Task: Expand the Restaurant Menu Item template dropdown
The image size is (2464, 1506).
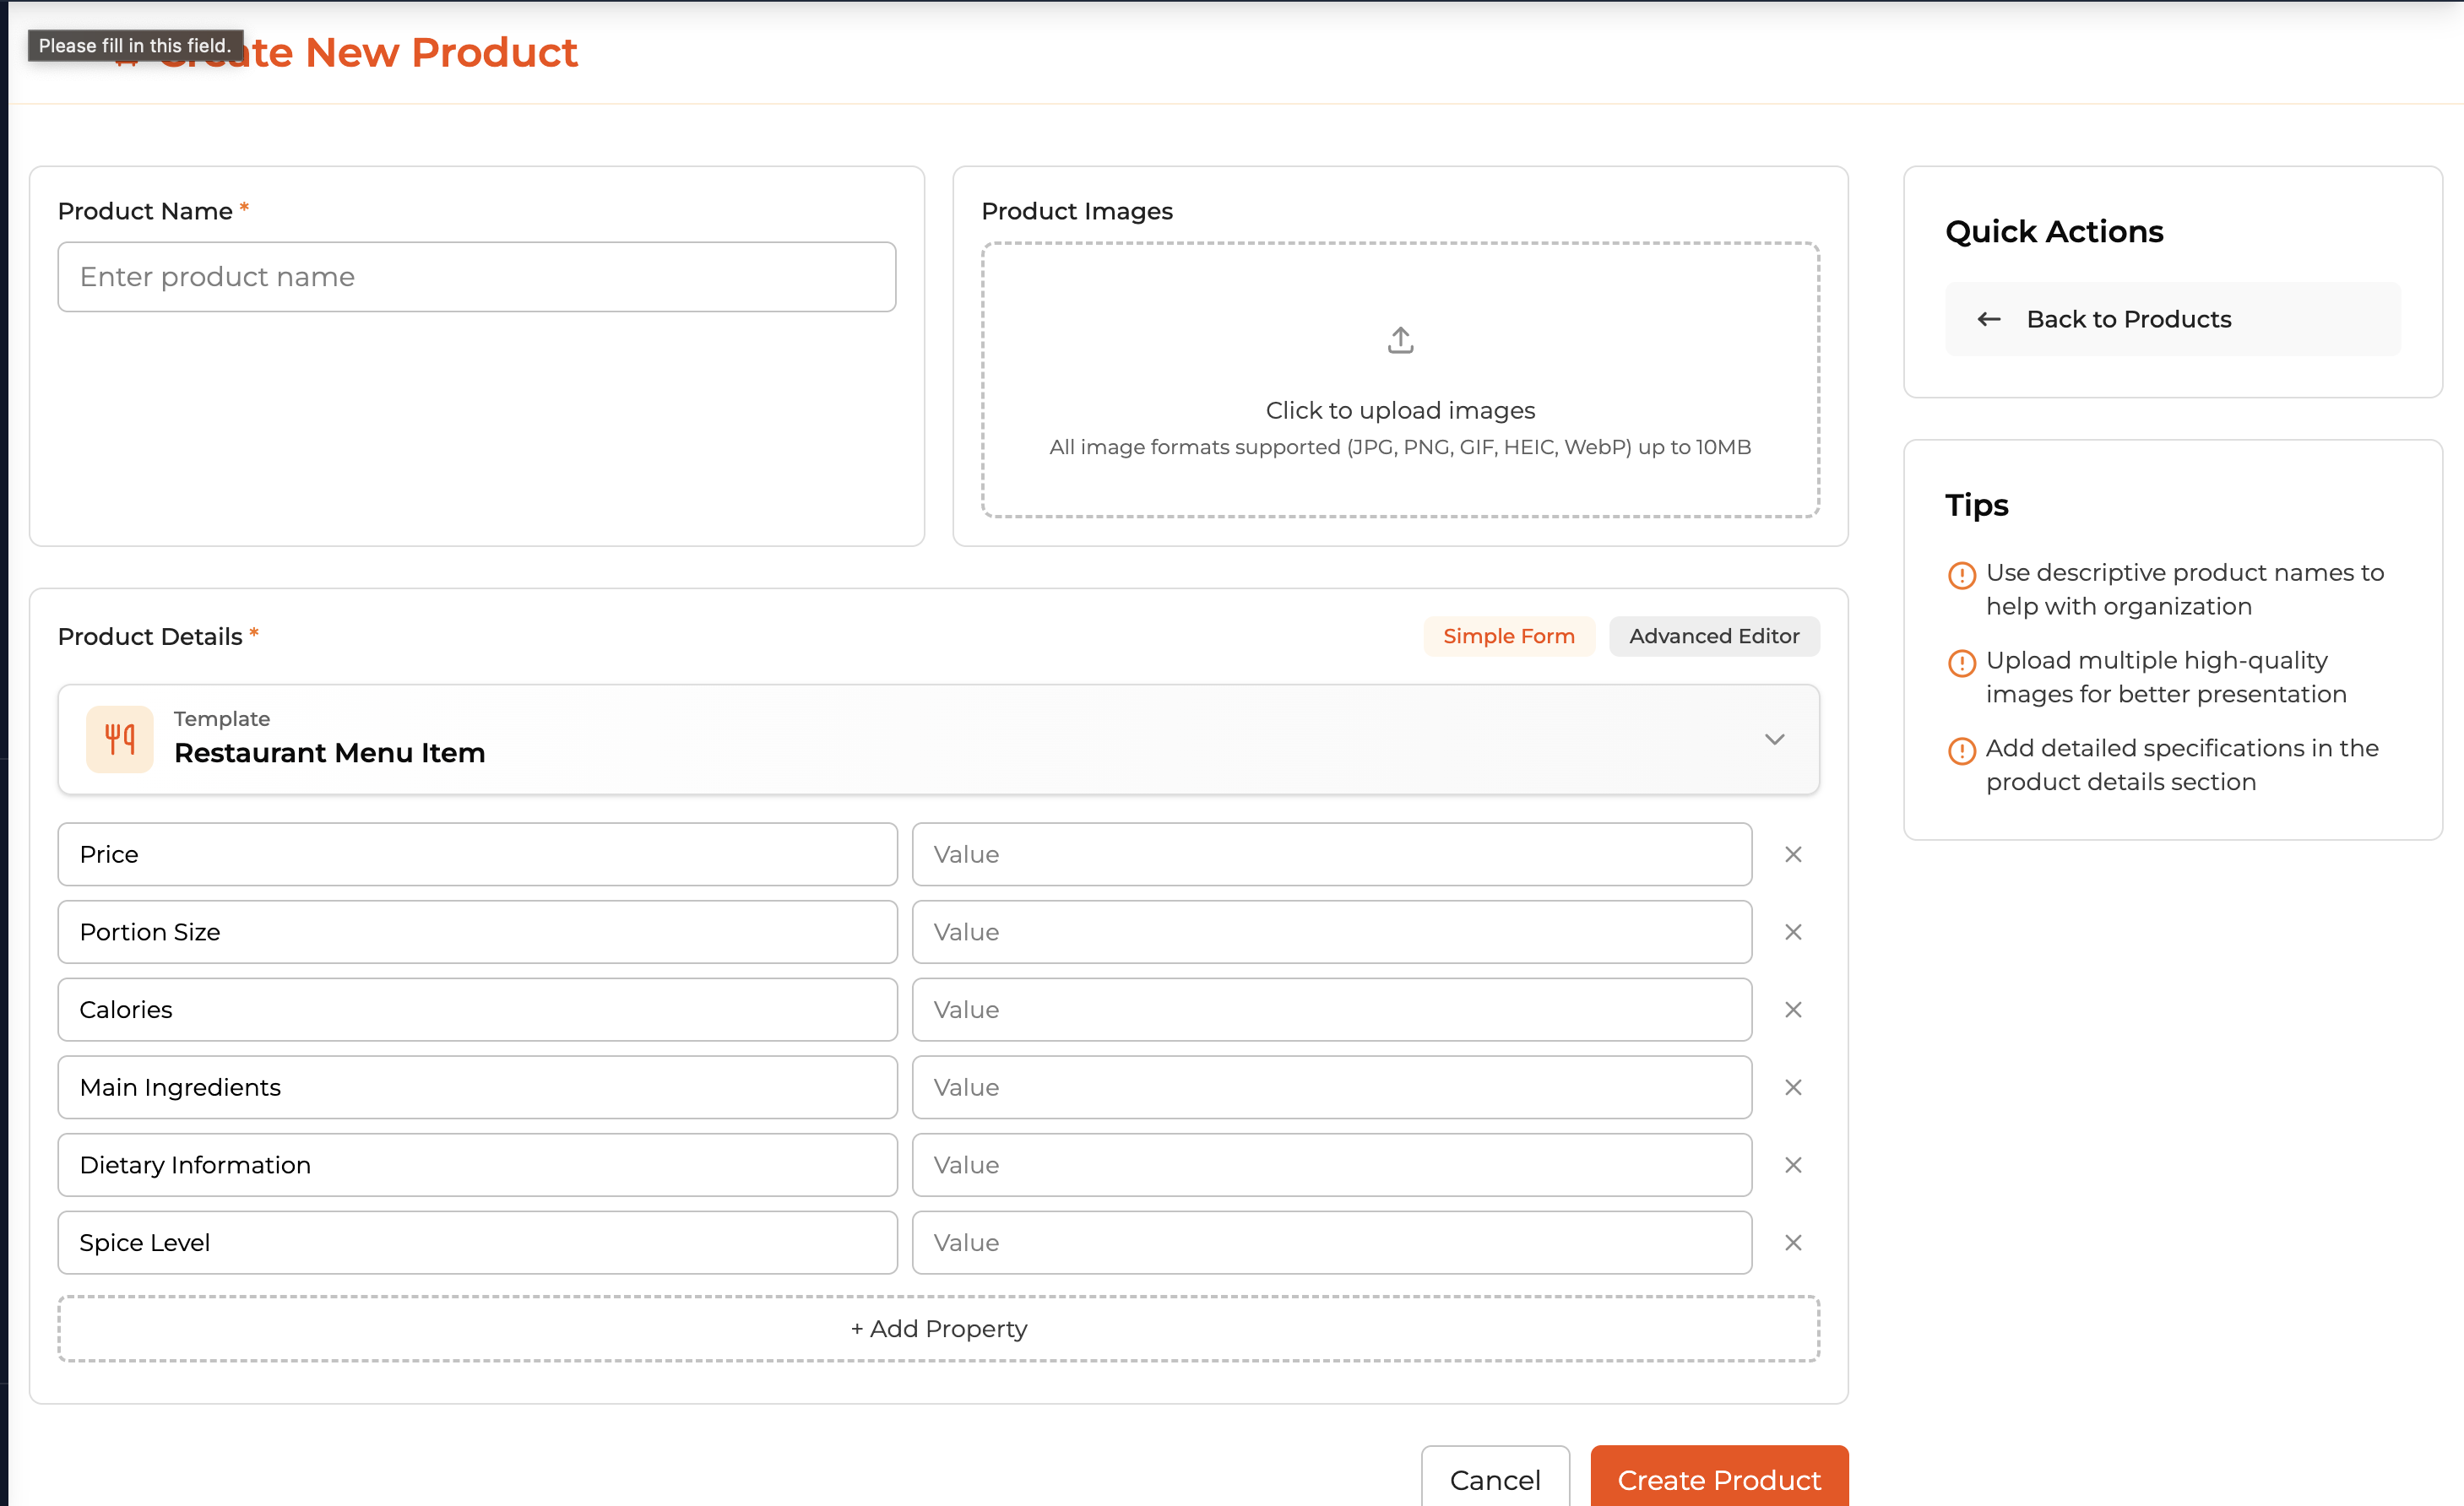Action: coord(1776,740)
